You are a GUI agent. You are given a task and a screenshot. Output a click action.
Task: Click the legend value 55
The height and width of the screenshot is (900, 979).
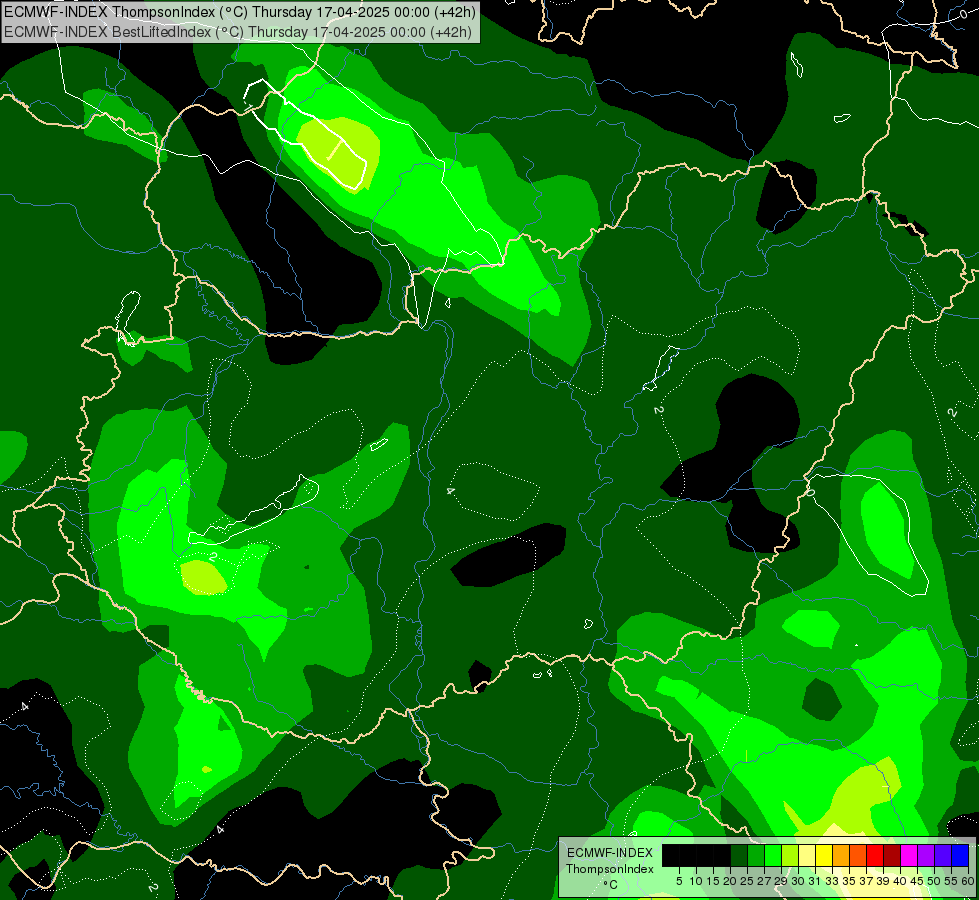(951, 881)
